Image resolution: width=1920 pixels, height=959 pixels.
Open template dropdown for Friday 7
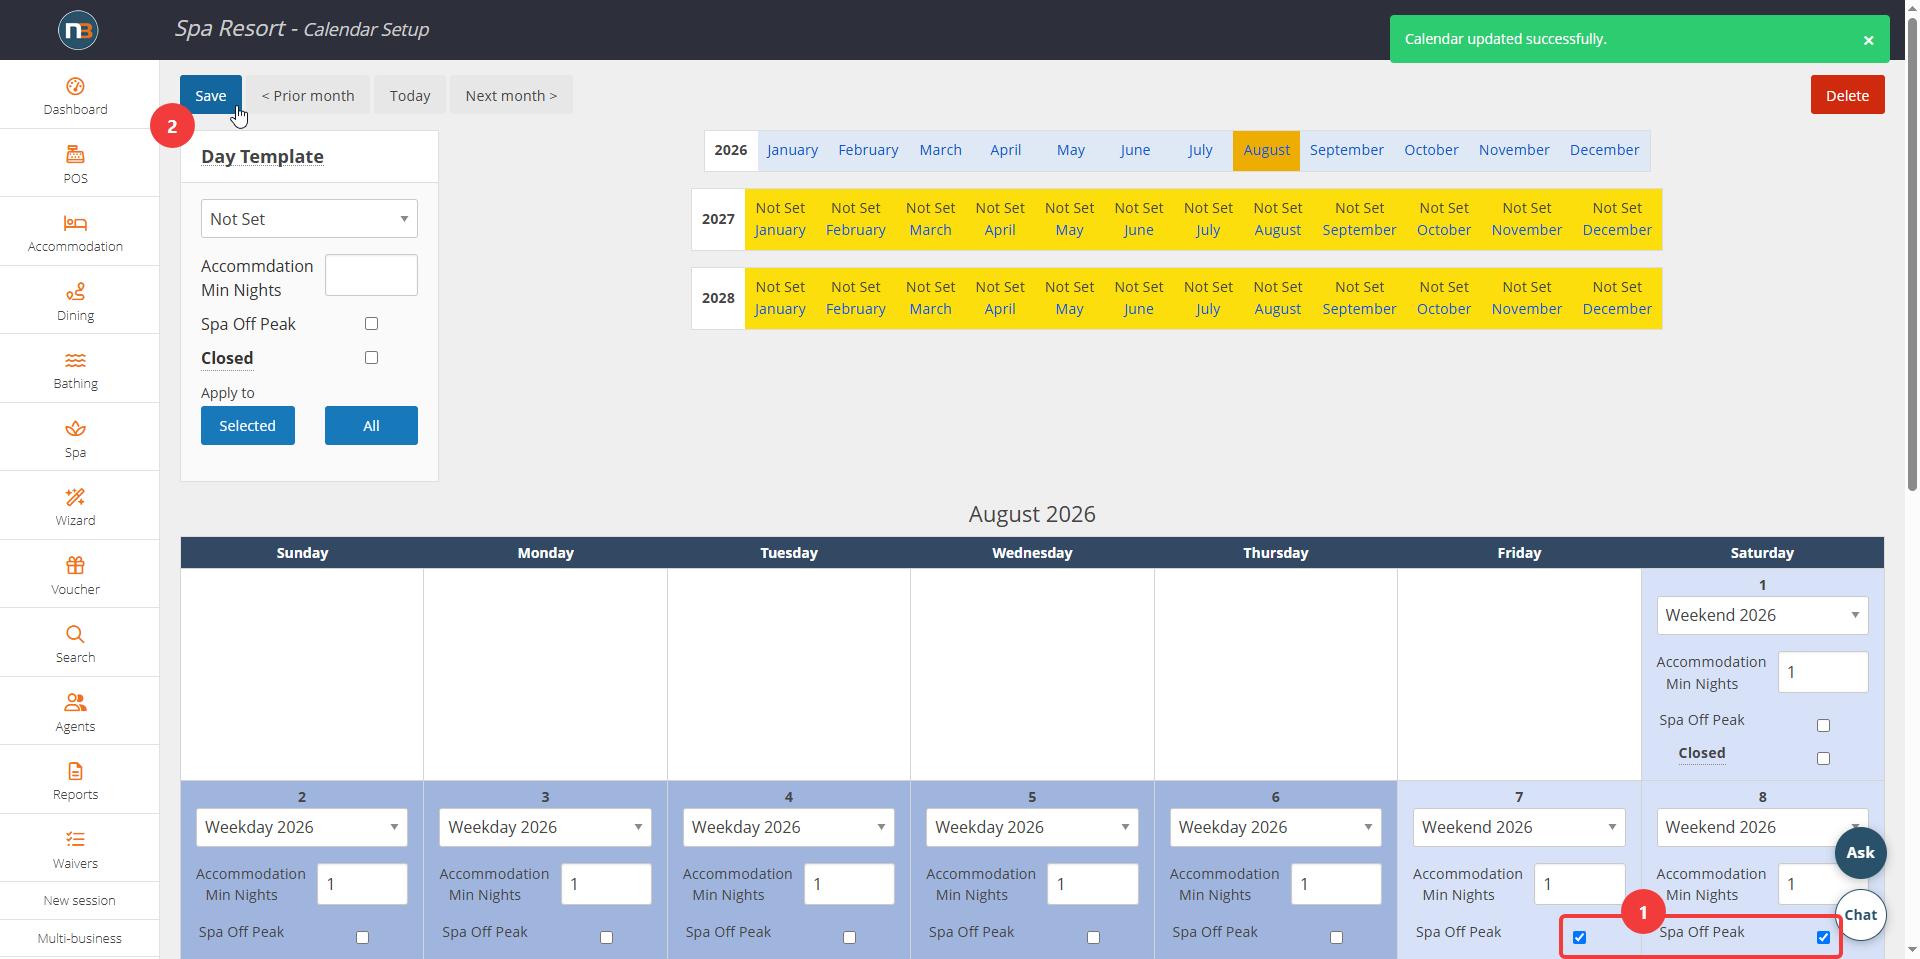click(1519, 827)
